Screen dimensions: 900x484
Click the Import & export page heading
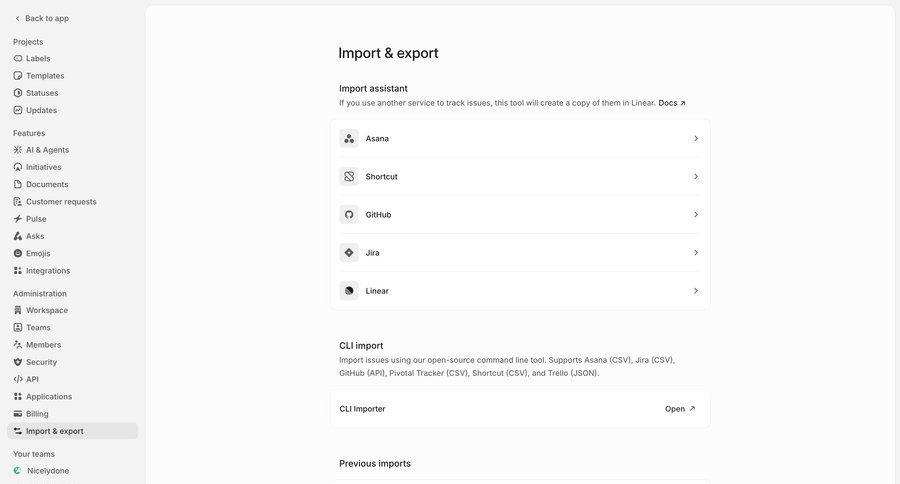pyautogui.click(x=388, y=53)
